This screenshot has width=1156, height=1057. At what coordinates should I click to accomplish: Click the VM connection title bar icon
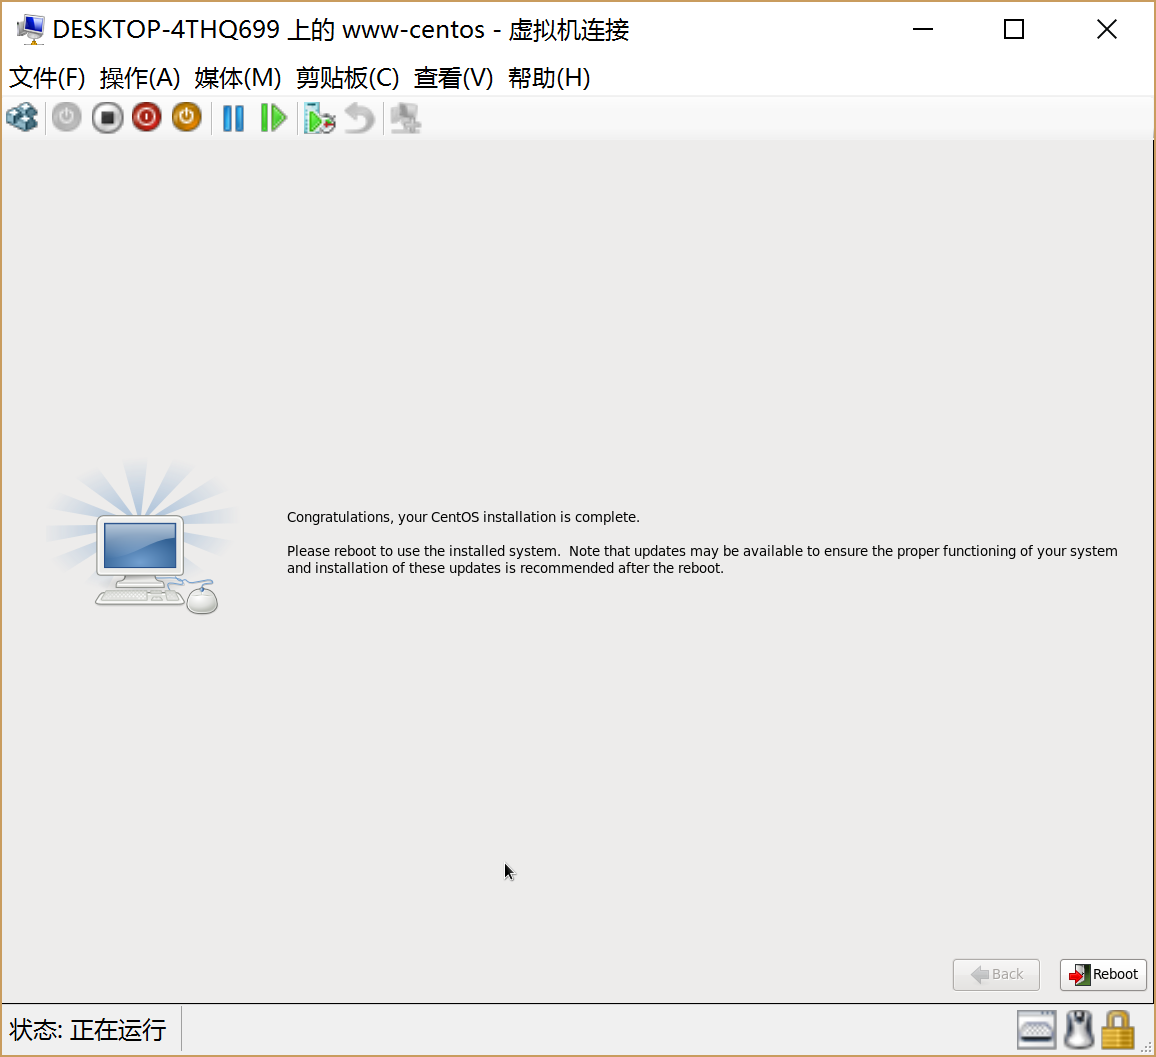tap(31, 29)
